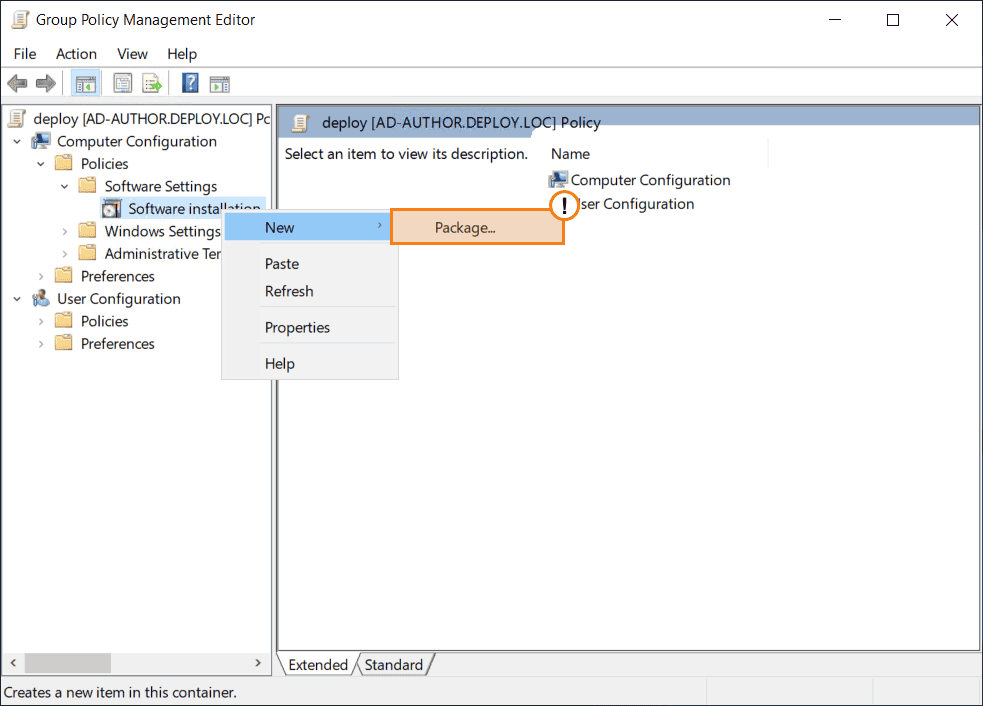The height and width of the screenshot is (706, 983).
Task: Click the Computer Configuration icon in the tree
Action: tap(41, 141)
